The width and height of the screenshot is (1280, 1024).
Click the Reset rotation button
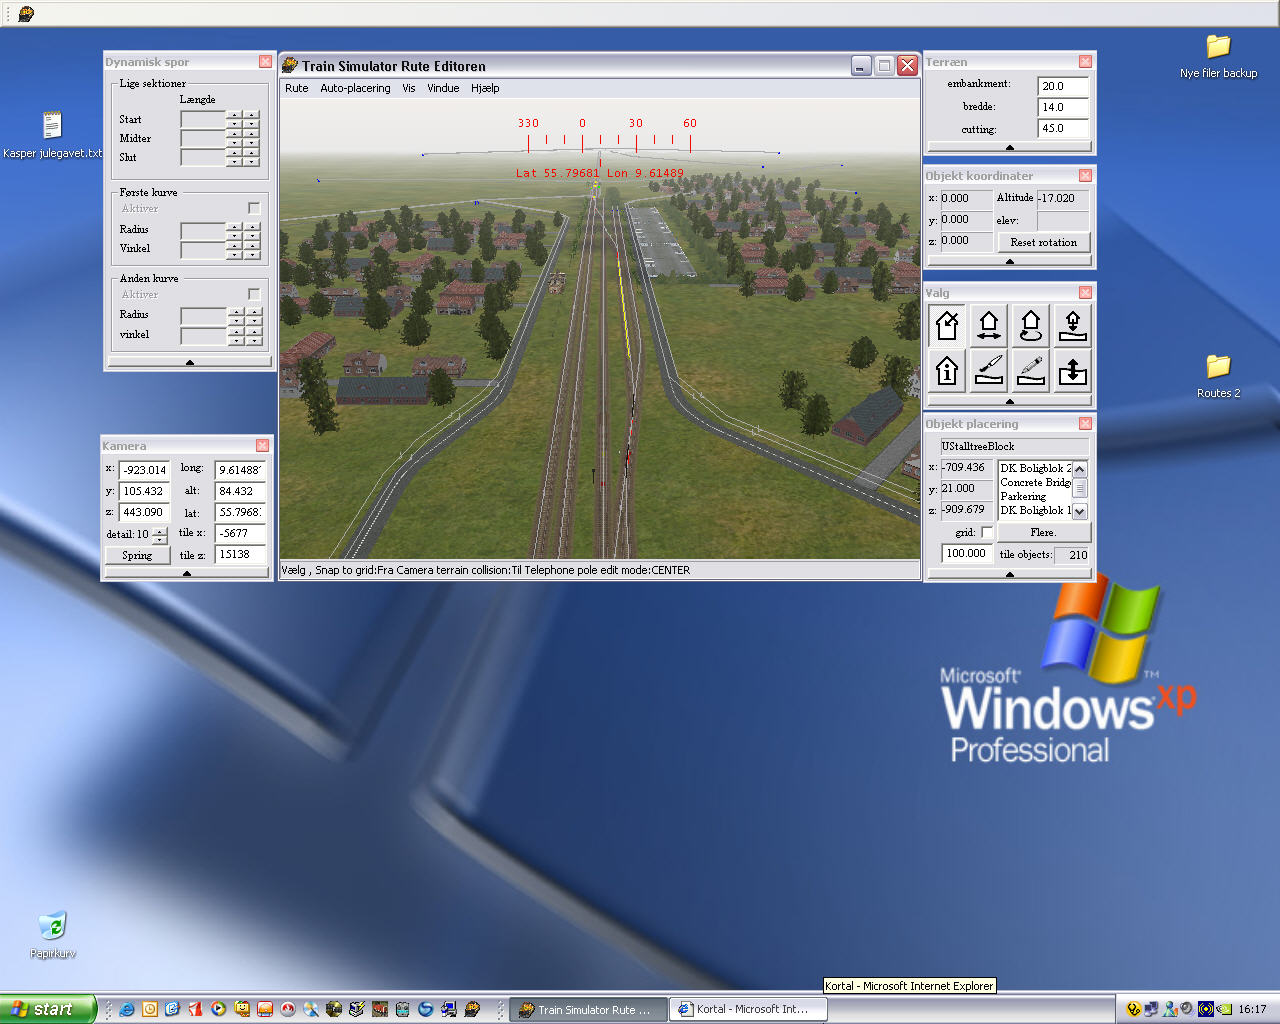pyautogui.click(x=1043, y=242)
